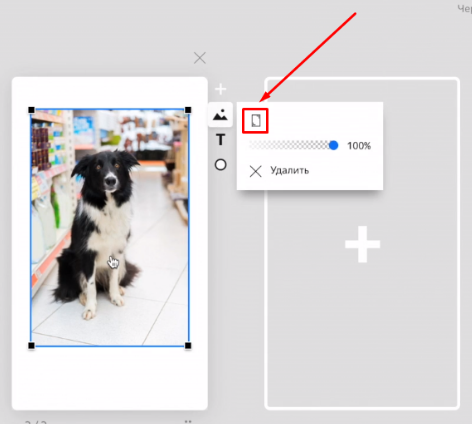Click the blue opacity slider knob
472x424 pixels.
tap(333, 145)
